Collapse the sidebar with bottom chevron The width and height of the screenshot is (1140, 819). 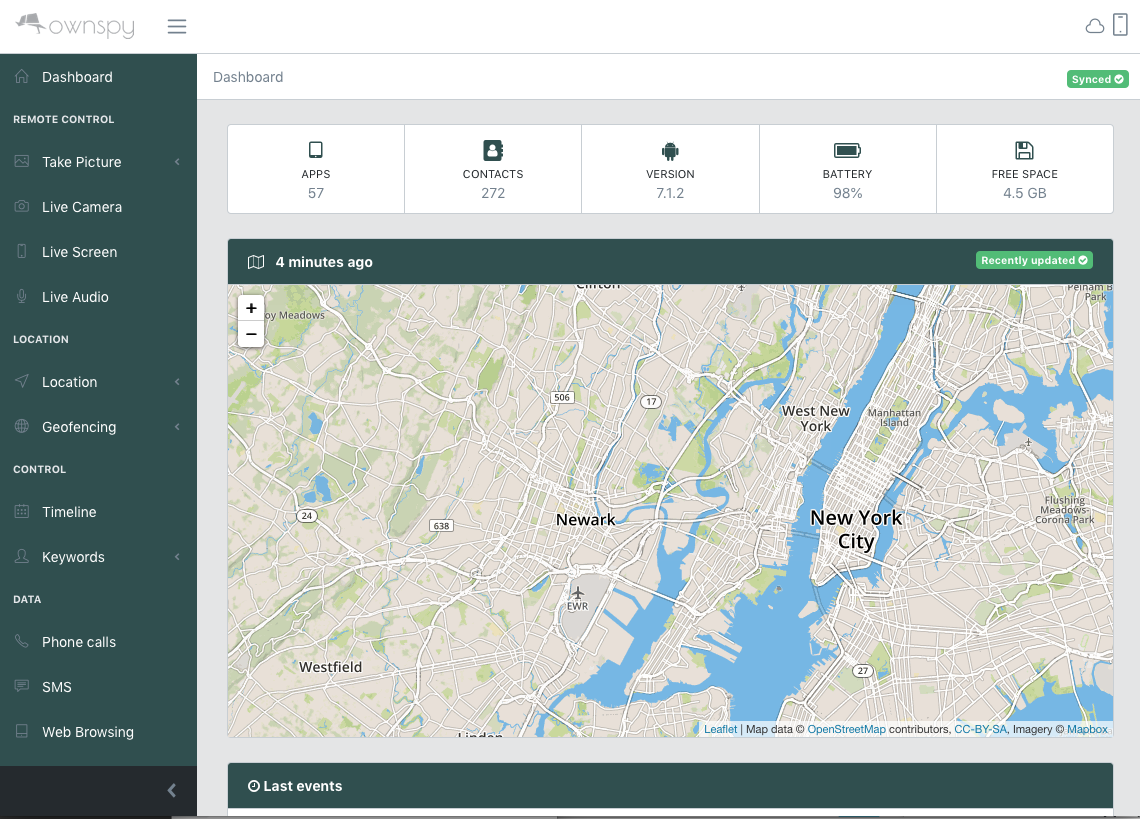pos(172,791)
